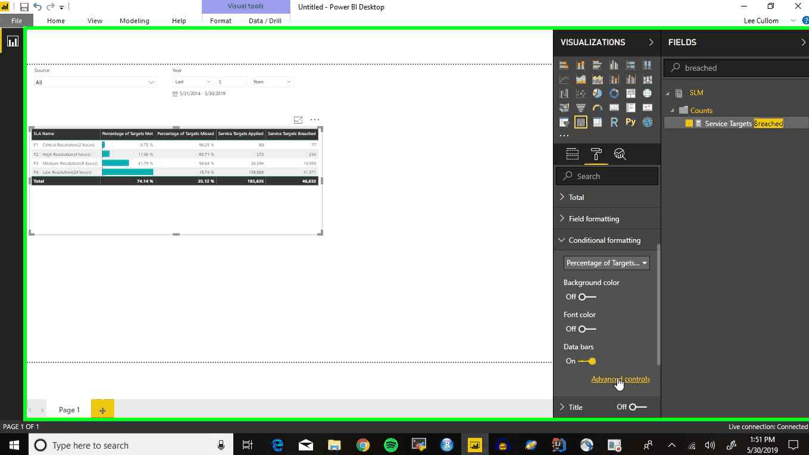The height and width of the screenshot is (455, 809).
Task: Select the Donut chart visual
Action: coord(614,93)
